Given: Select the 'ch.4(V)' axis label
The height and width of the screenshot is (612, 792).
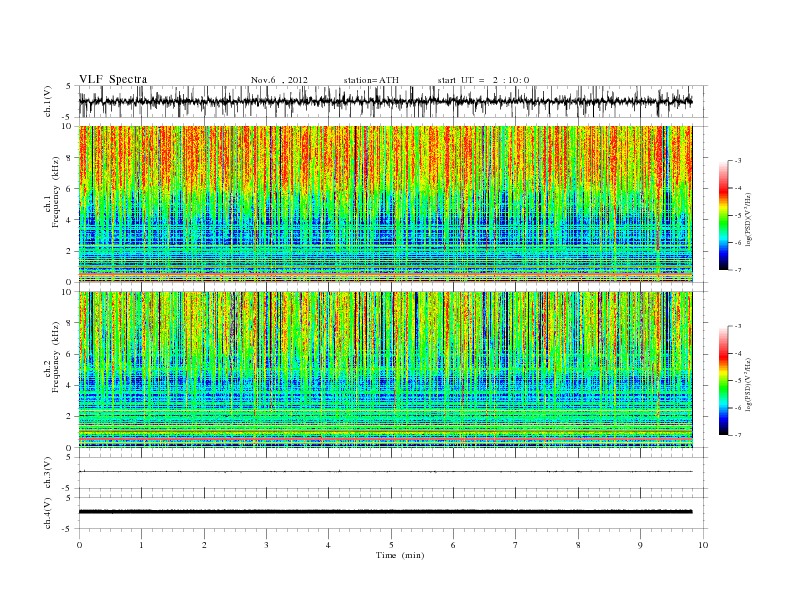Looking at the screenshot, I should 48,513.
